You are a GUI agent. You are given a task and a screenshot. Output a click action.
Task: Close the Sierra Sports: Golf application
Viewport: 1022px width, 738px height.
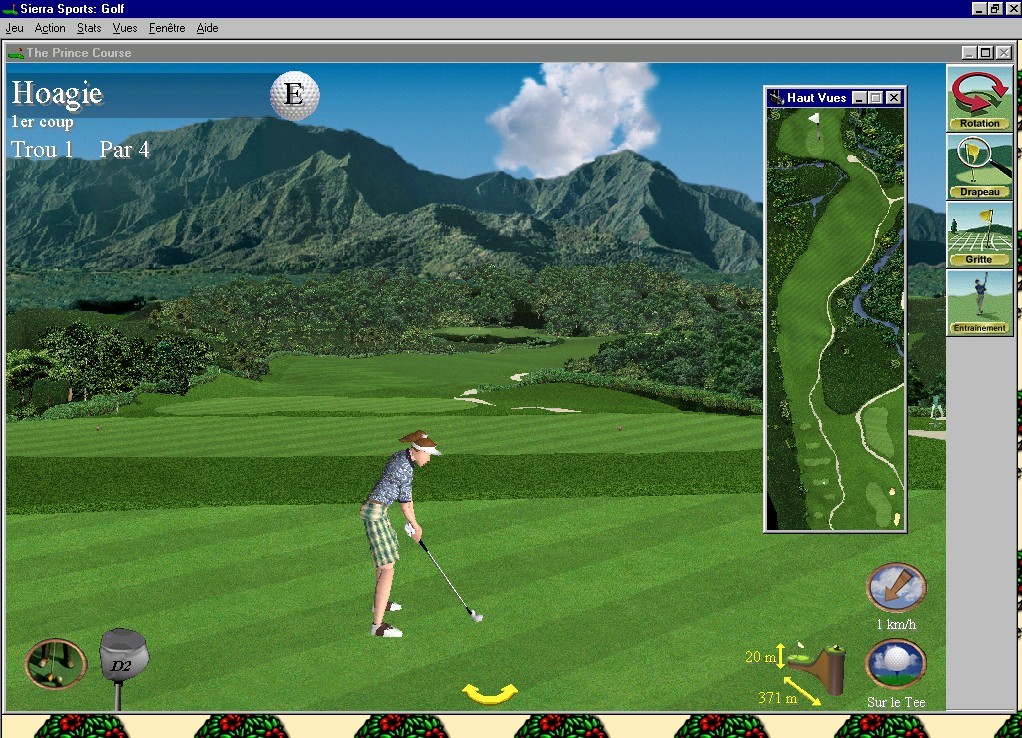click(1012, 8)
